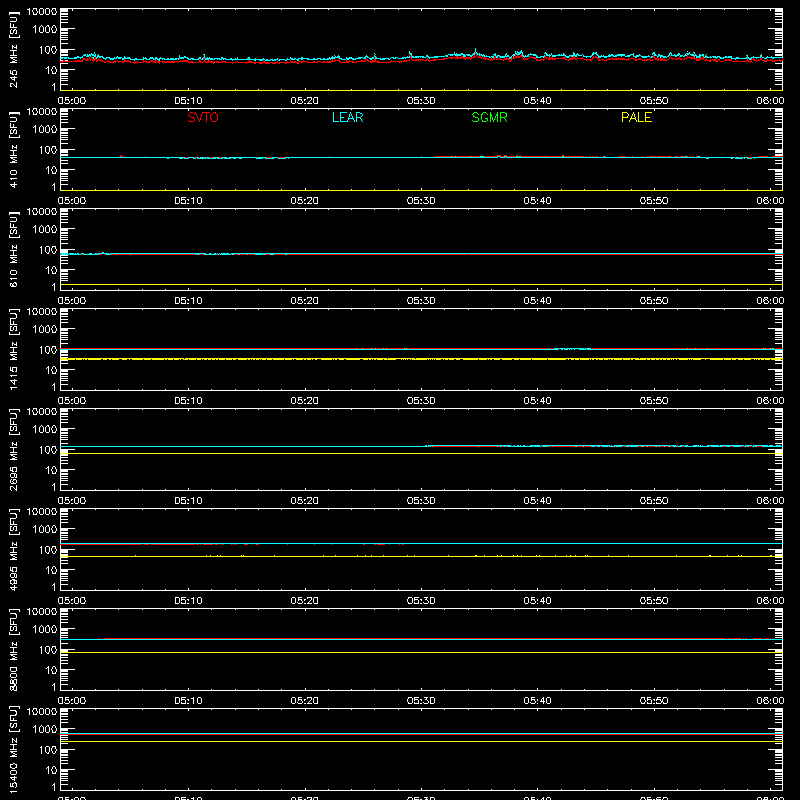Click the red SVTO legend label

pyautogui.click(x=203, y=117)
